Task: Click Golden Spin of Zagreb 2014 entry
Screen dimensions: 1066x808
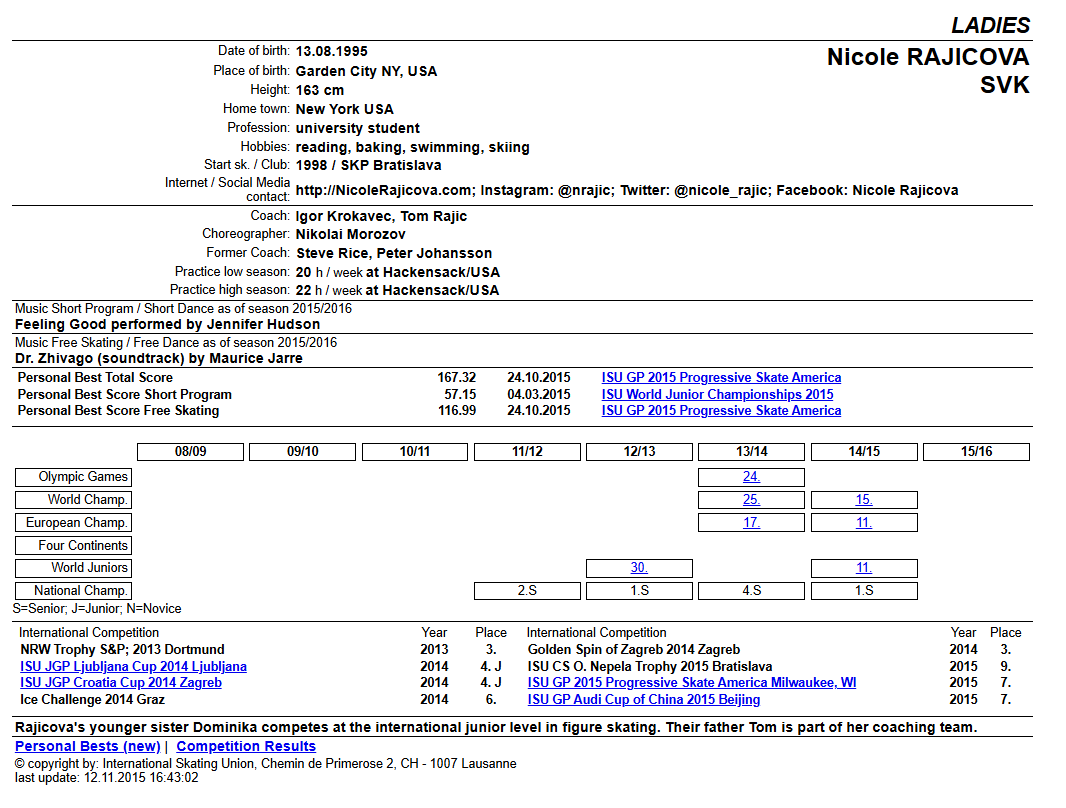Action: (x=634, y=650)
